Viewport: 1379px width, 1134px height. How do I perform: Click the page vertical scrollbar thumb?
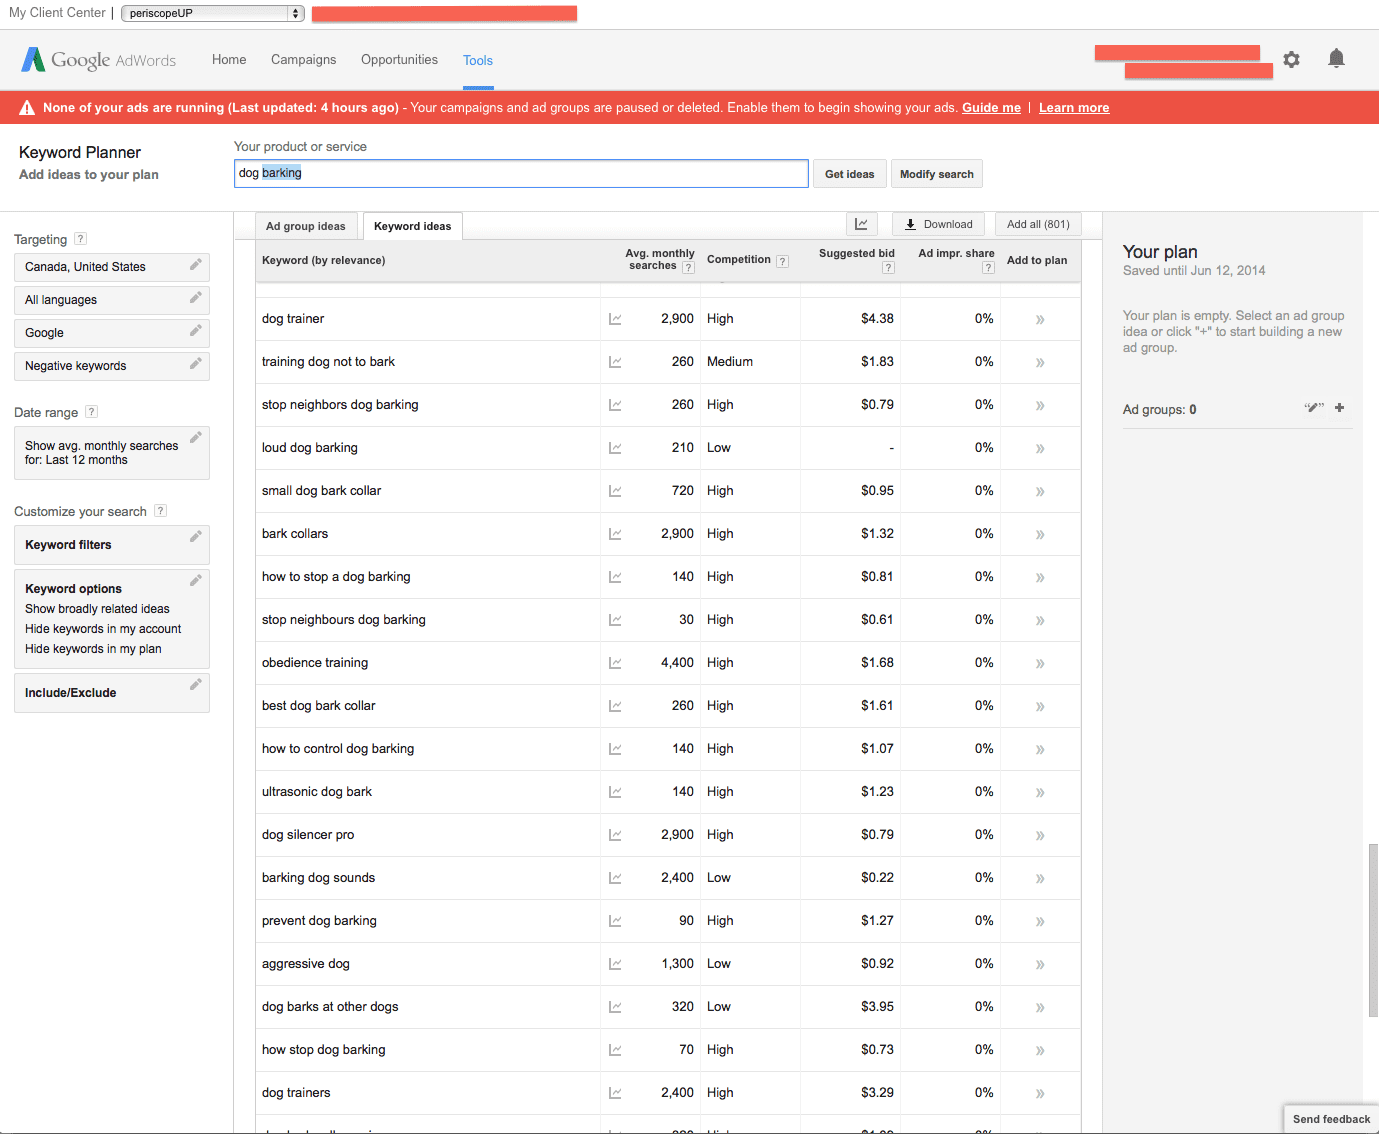[x=1373, y=930]
